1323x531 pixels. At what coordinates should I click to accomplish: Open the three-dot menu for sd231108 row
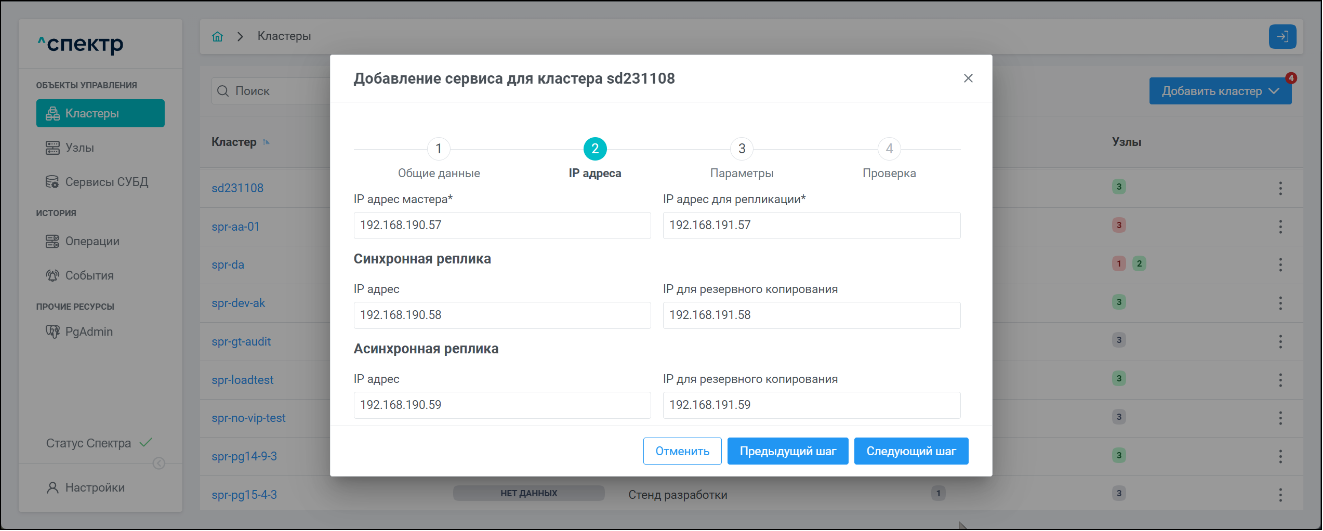[x=1280, y=188]
